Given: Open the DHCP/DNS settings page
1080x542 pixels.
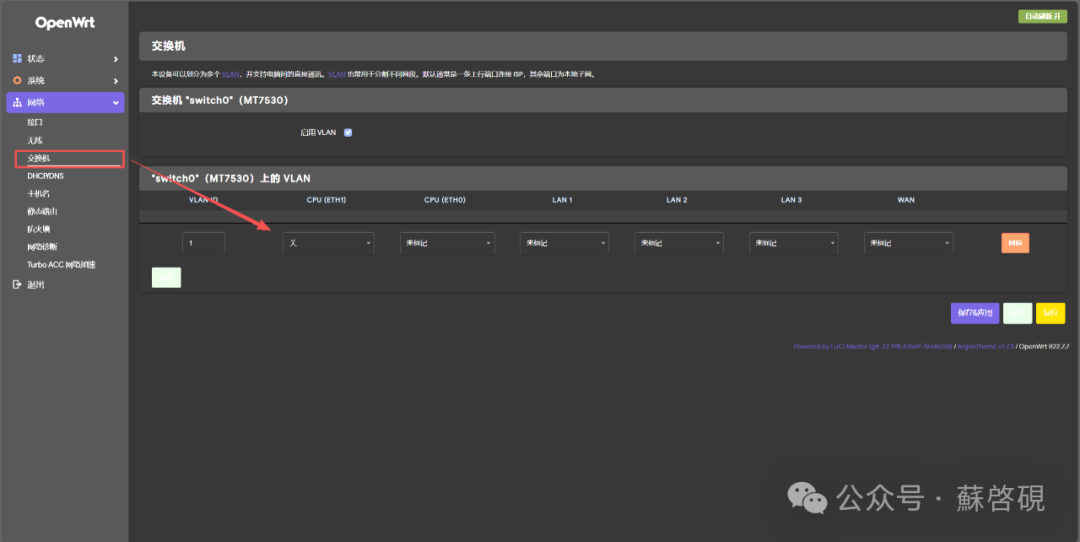Looking at the screenshot, I should click(45, 176).
